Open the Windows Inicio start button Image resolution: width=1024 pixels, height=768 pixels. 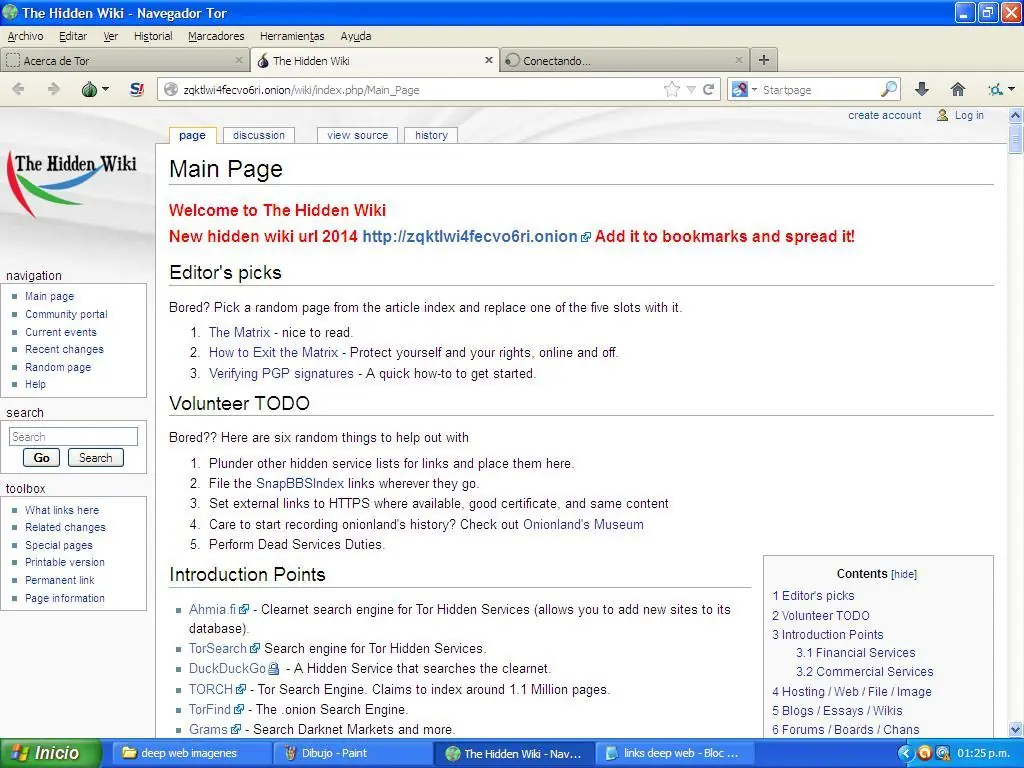click(51, 753)
